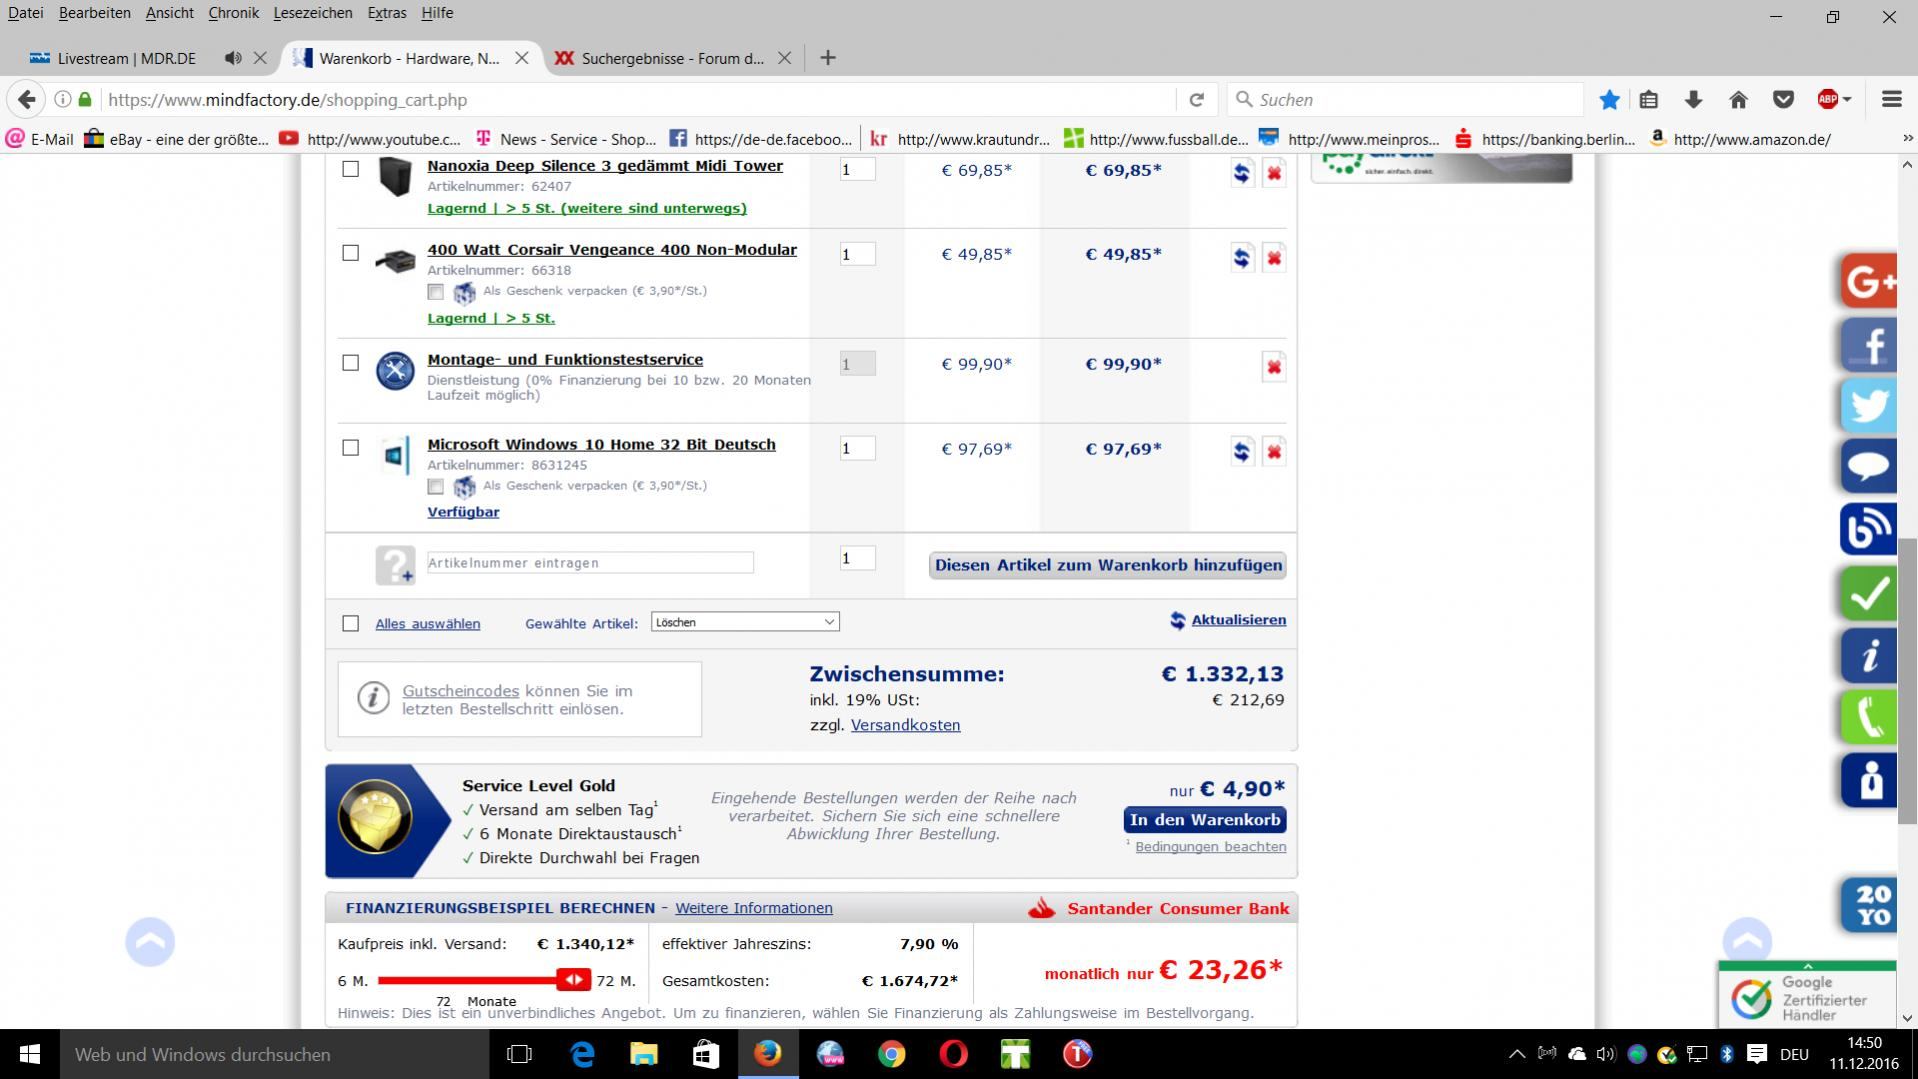Open the Gewählte Artikel Löschen dropdown
The height and width of the screenshot is (1079, 1918).
coord(745,622)
